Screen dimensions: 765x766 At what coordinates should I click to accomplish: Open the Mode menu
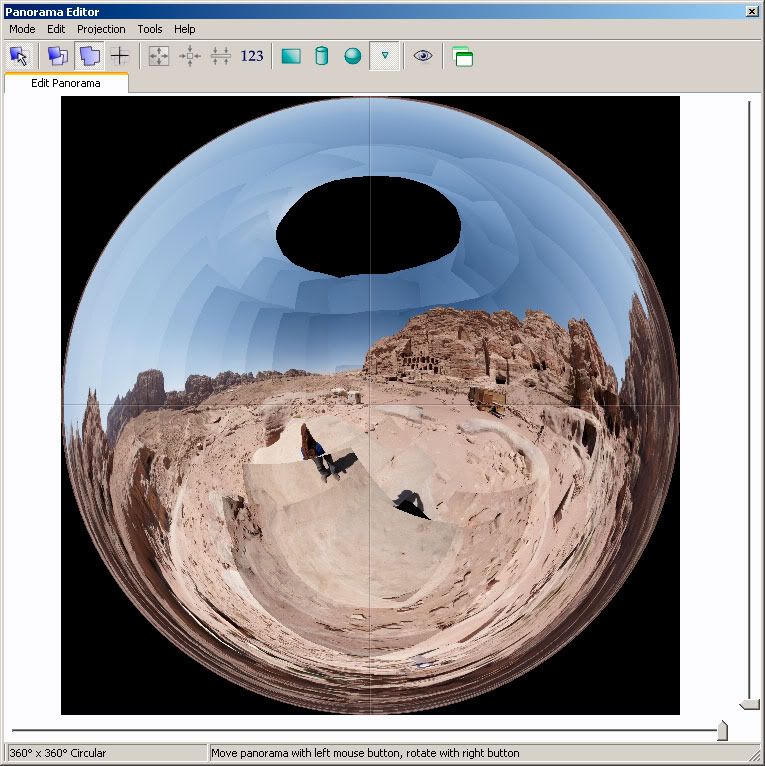point(22,29)
